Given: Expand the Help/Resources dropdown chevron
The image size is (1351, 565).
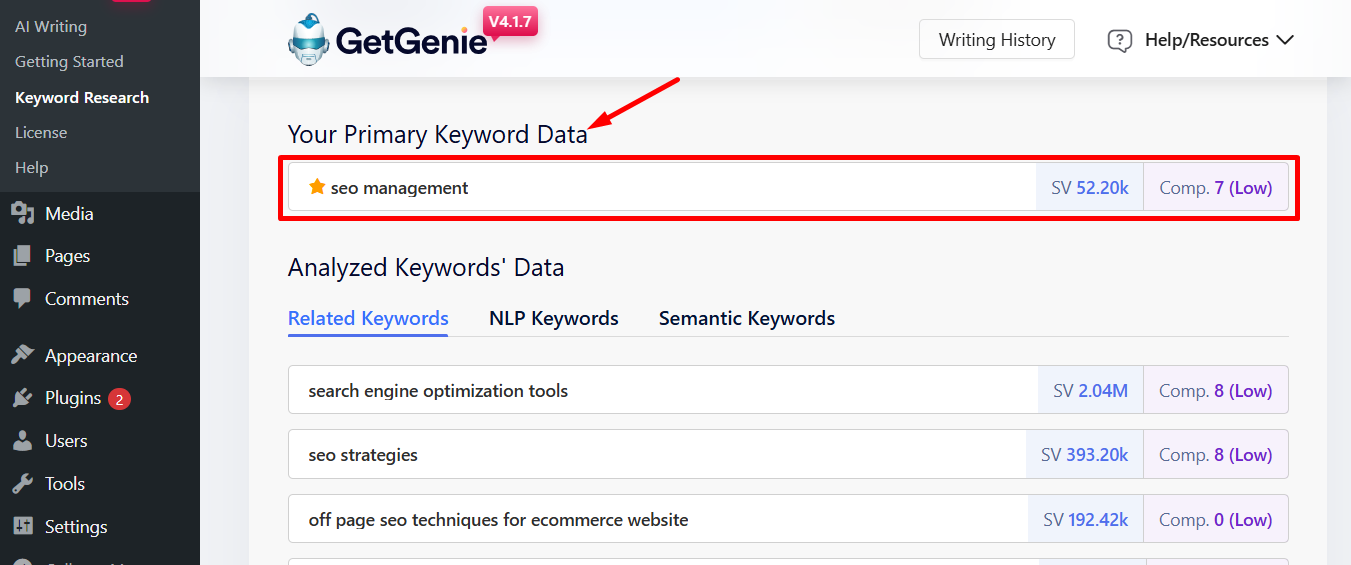Looking at the screenshot, I should pos(1285,40).
